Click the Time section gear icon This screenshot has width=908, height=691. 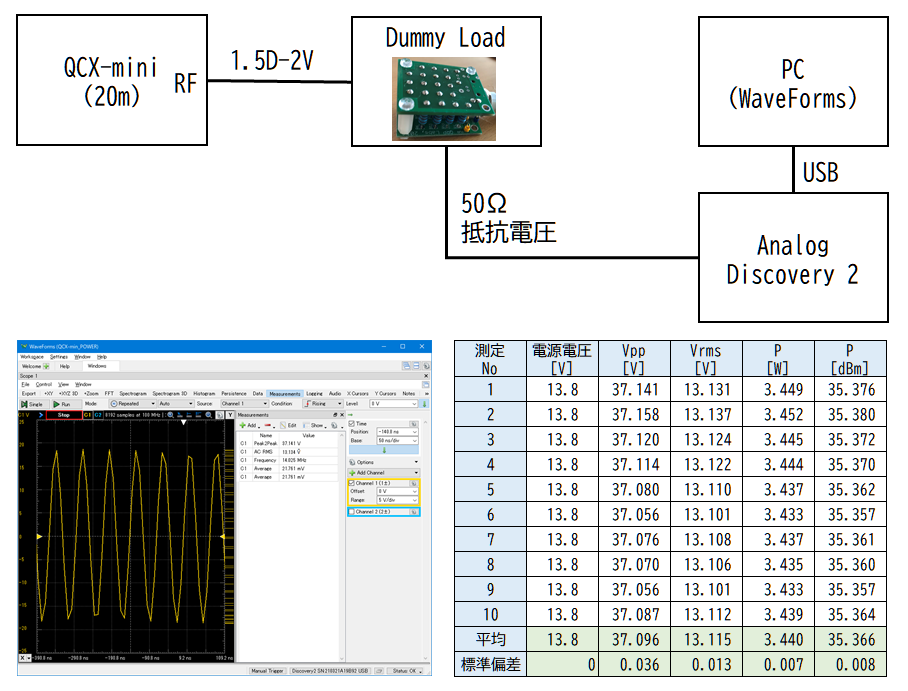[x=413, y=424]
